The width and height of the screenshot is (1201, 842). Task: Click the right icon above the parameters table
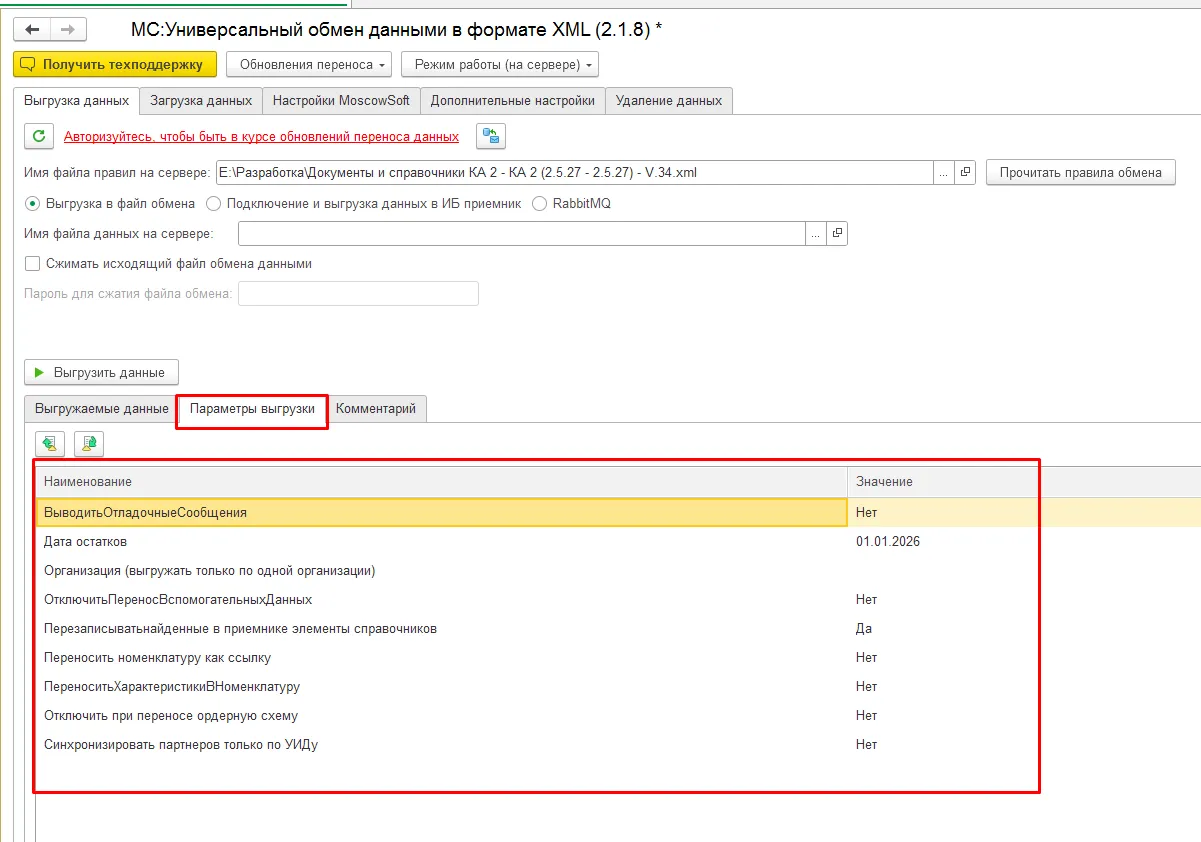[89, 444]
